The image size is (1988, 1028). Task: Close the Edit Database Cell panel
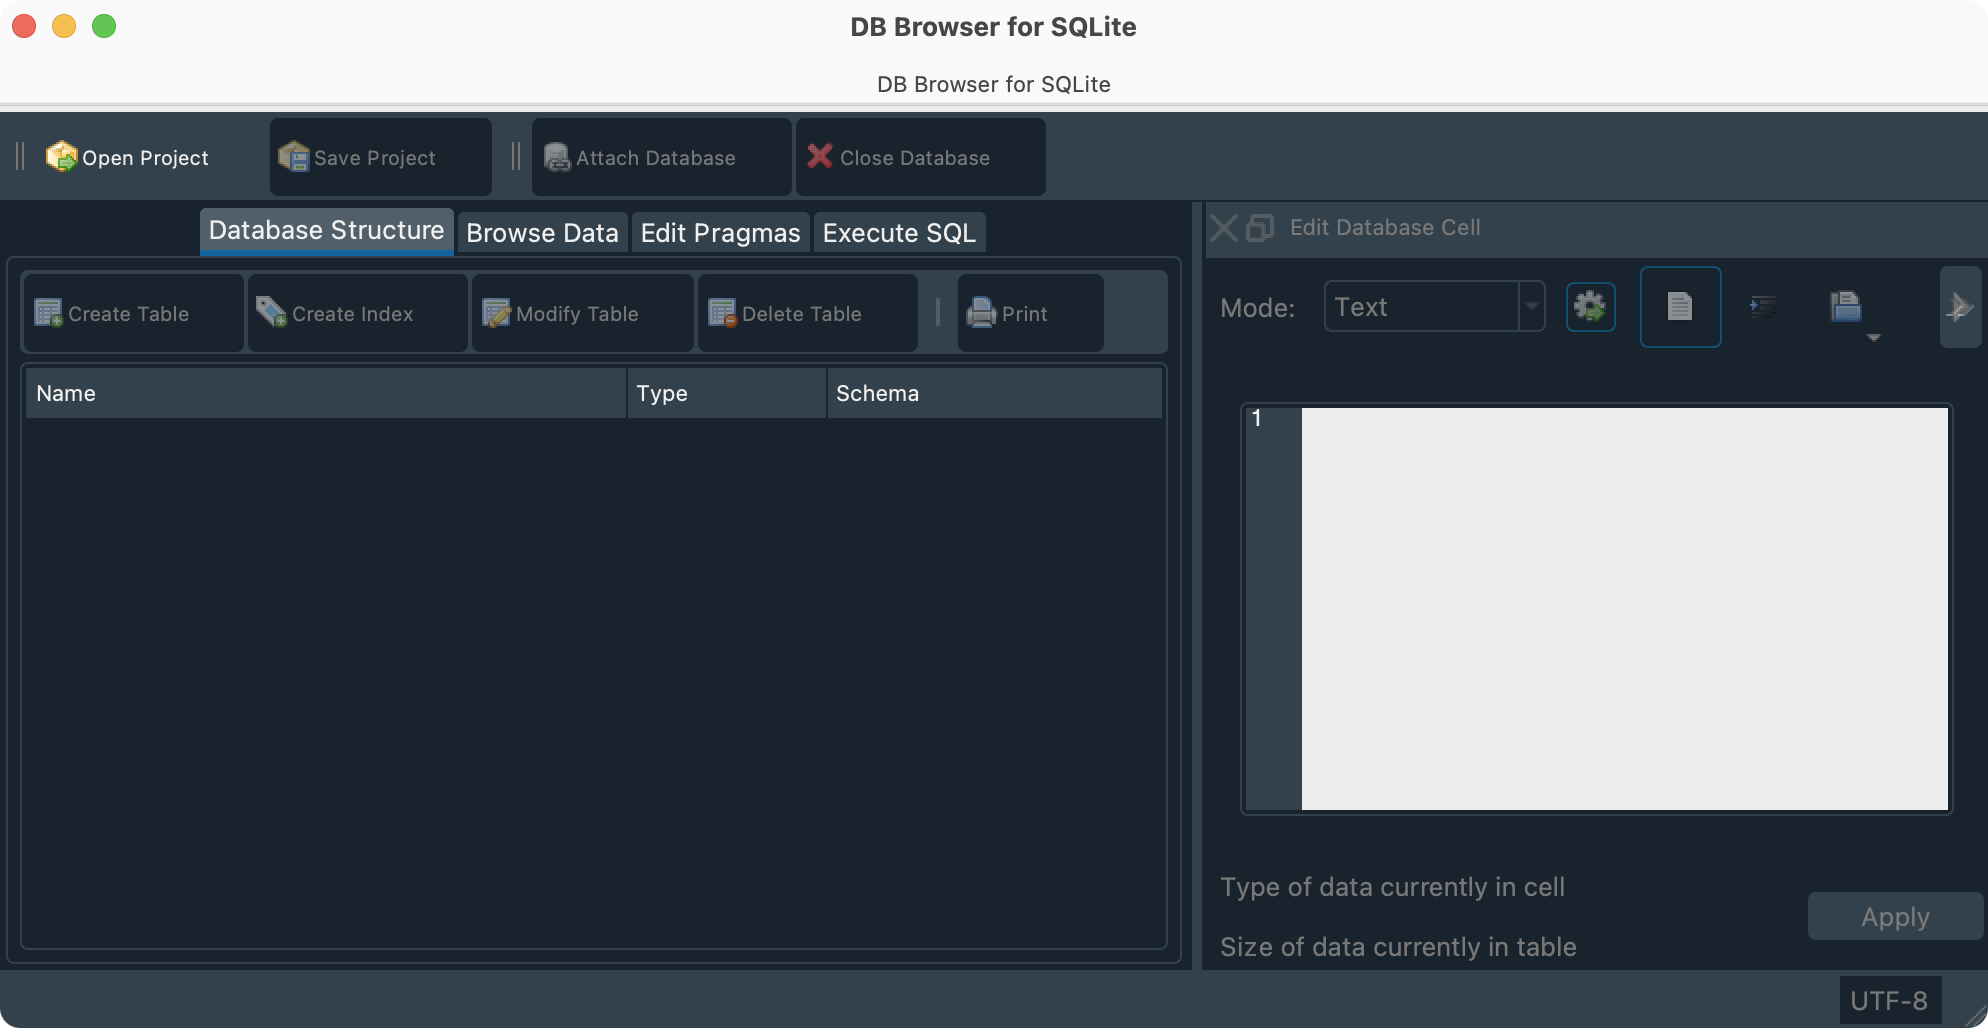click(1222, 228)
